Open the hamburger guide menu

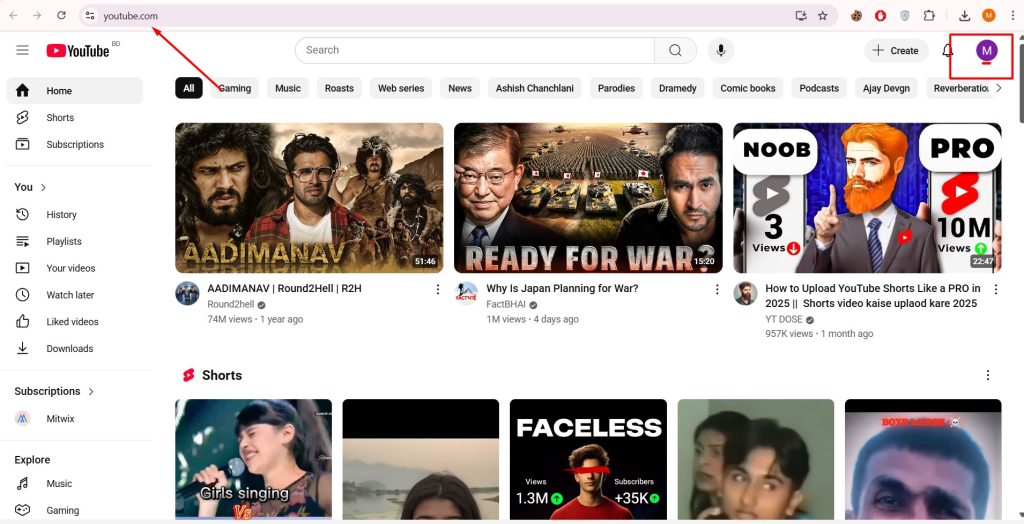coord(22,50)
